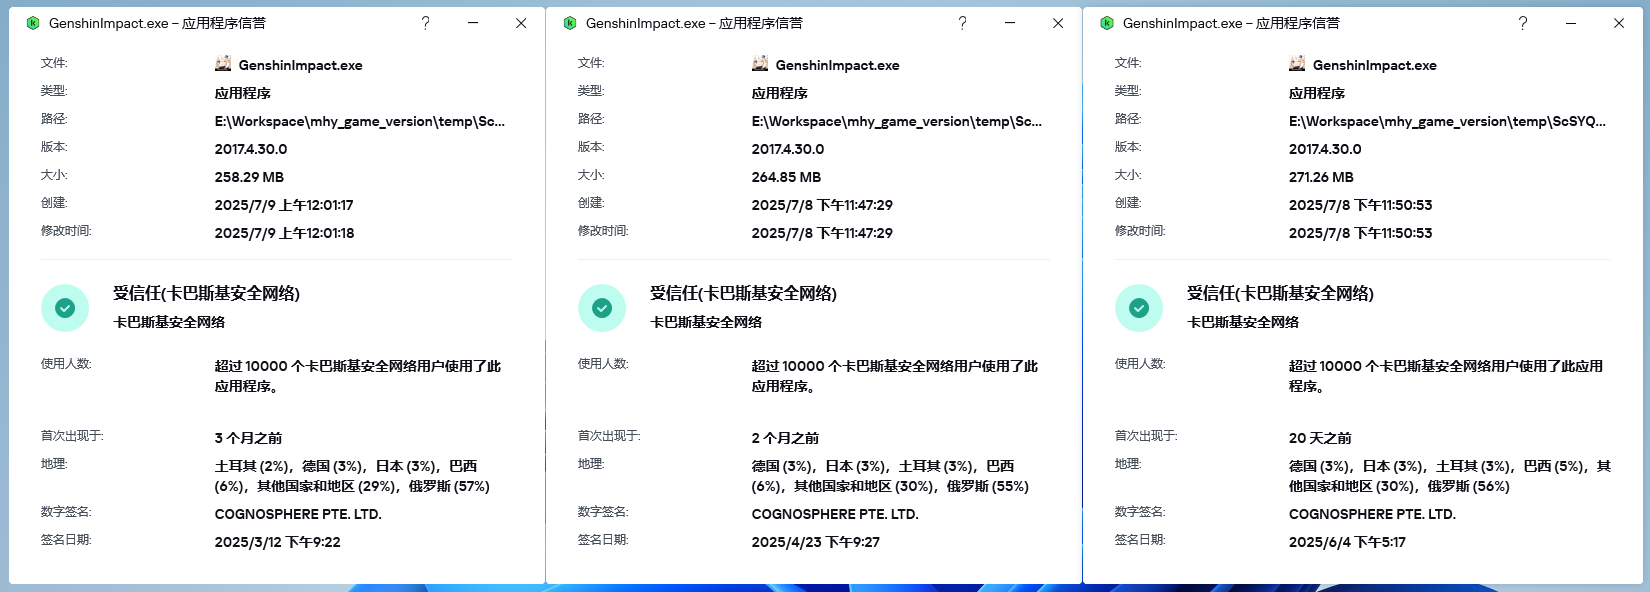Click the green trusted checkmark in the 271.26 MB window

click(1139, 308)
